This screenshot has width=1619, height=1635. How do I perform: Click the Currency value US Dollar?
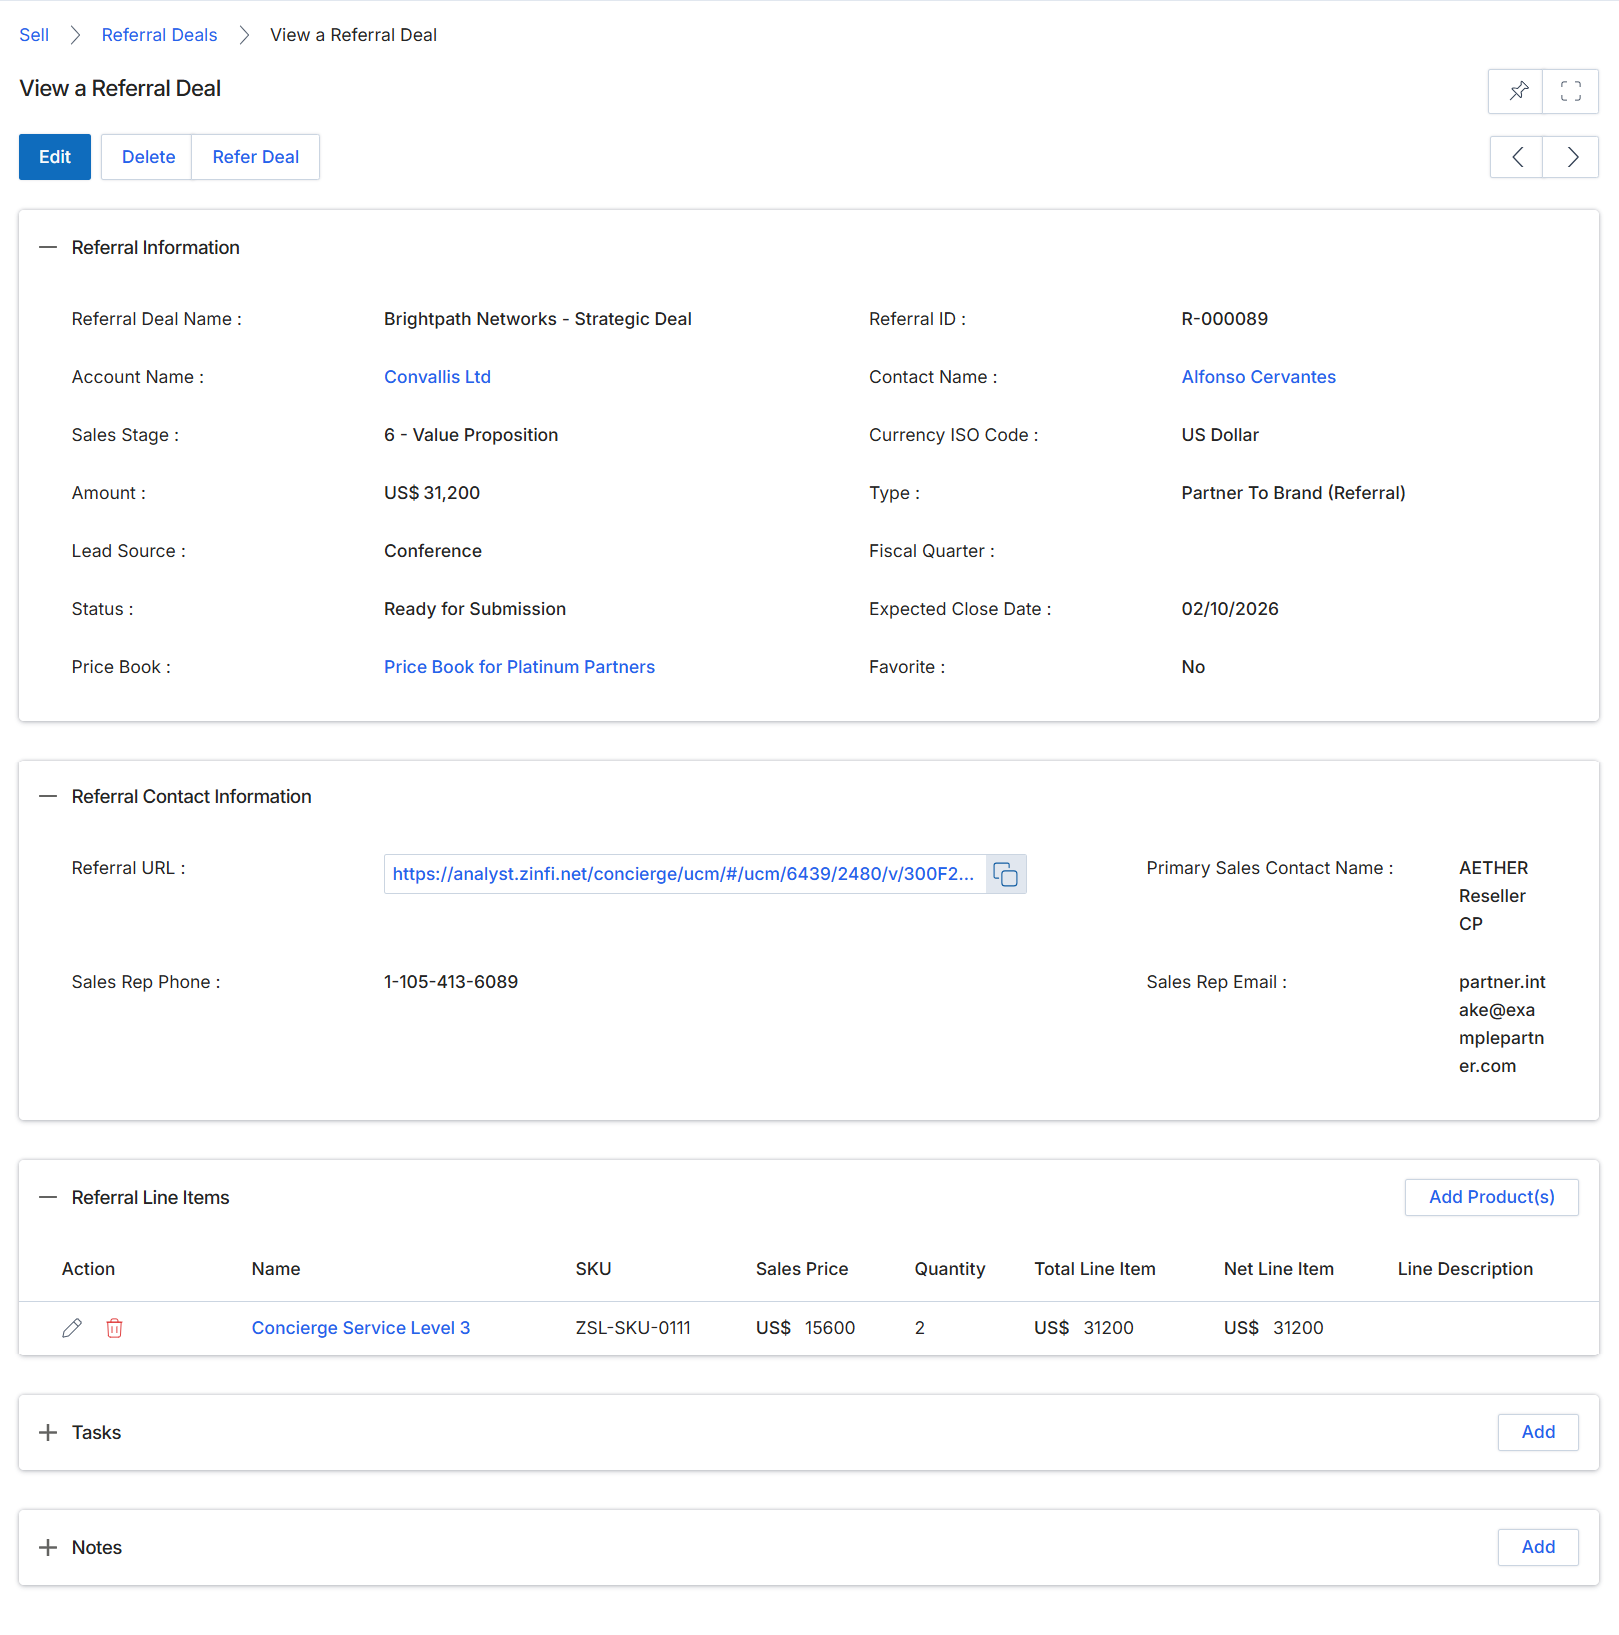pyautogui.click(x=1220, y=435)
